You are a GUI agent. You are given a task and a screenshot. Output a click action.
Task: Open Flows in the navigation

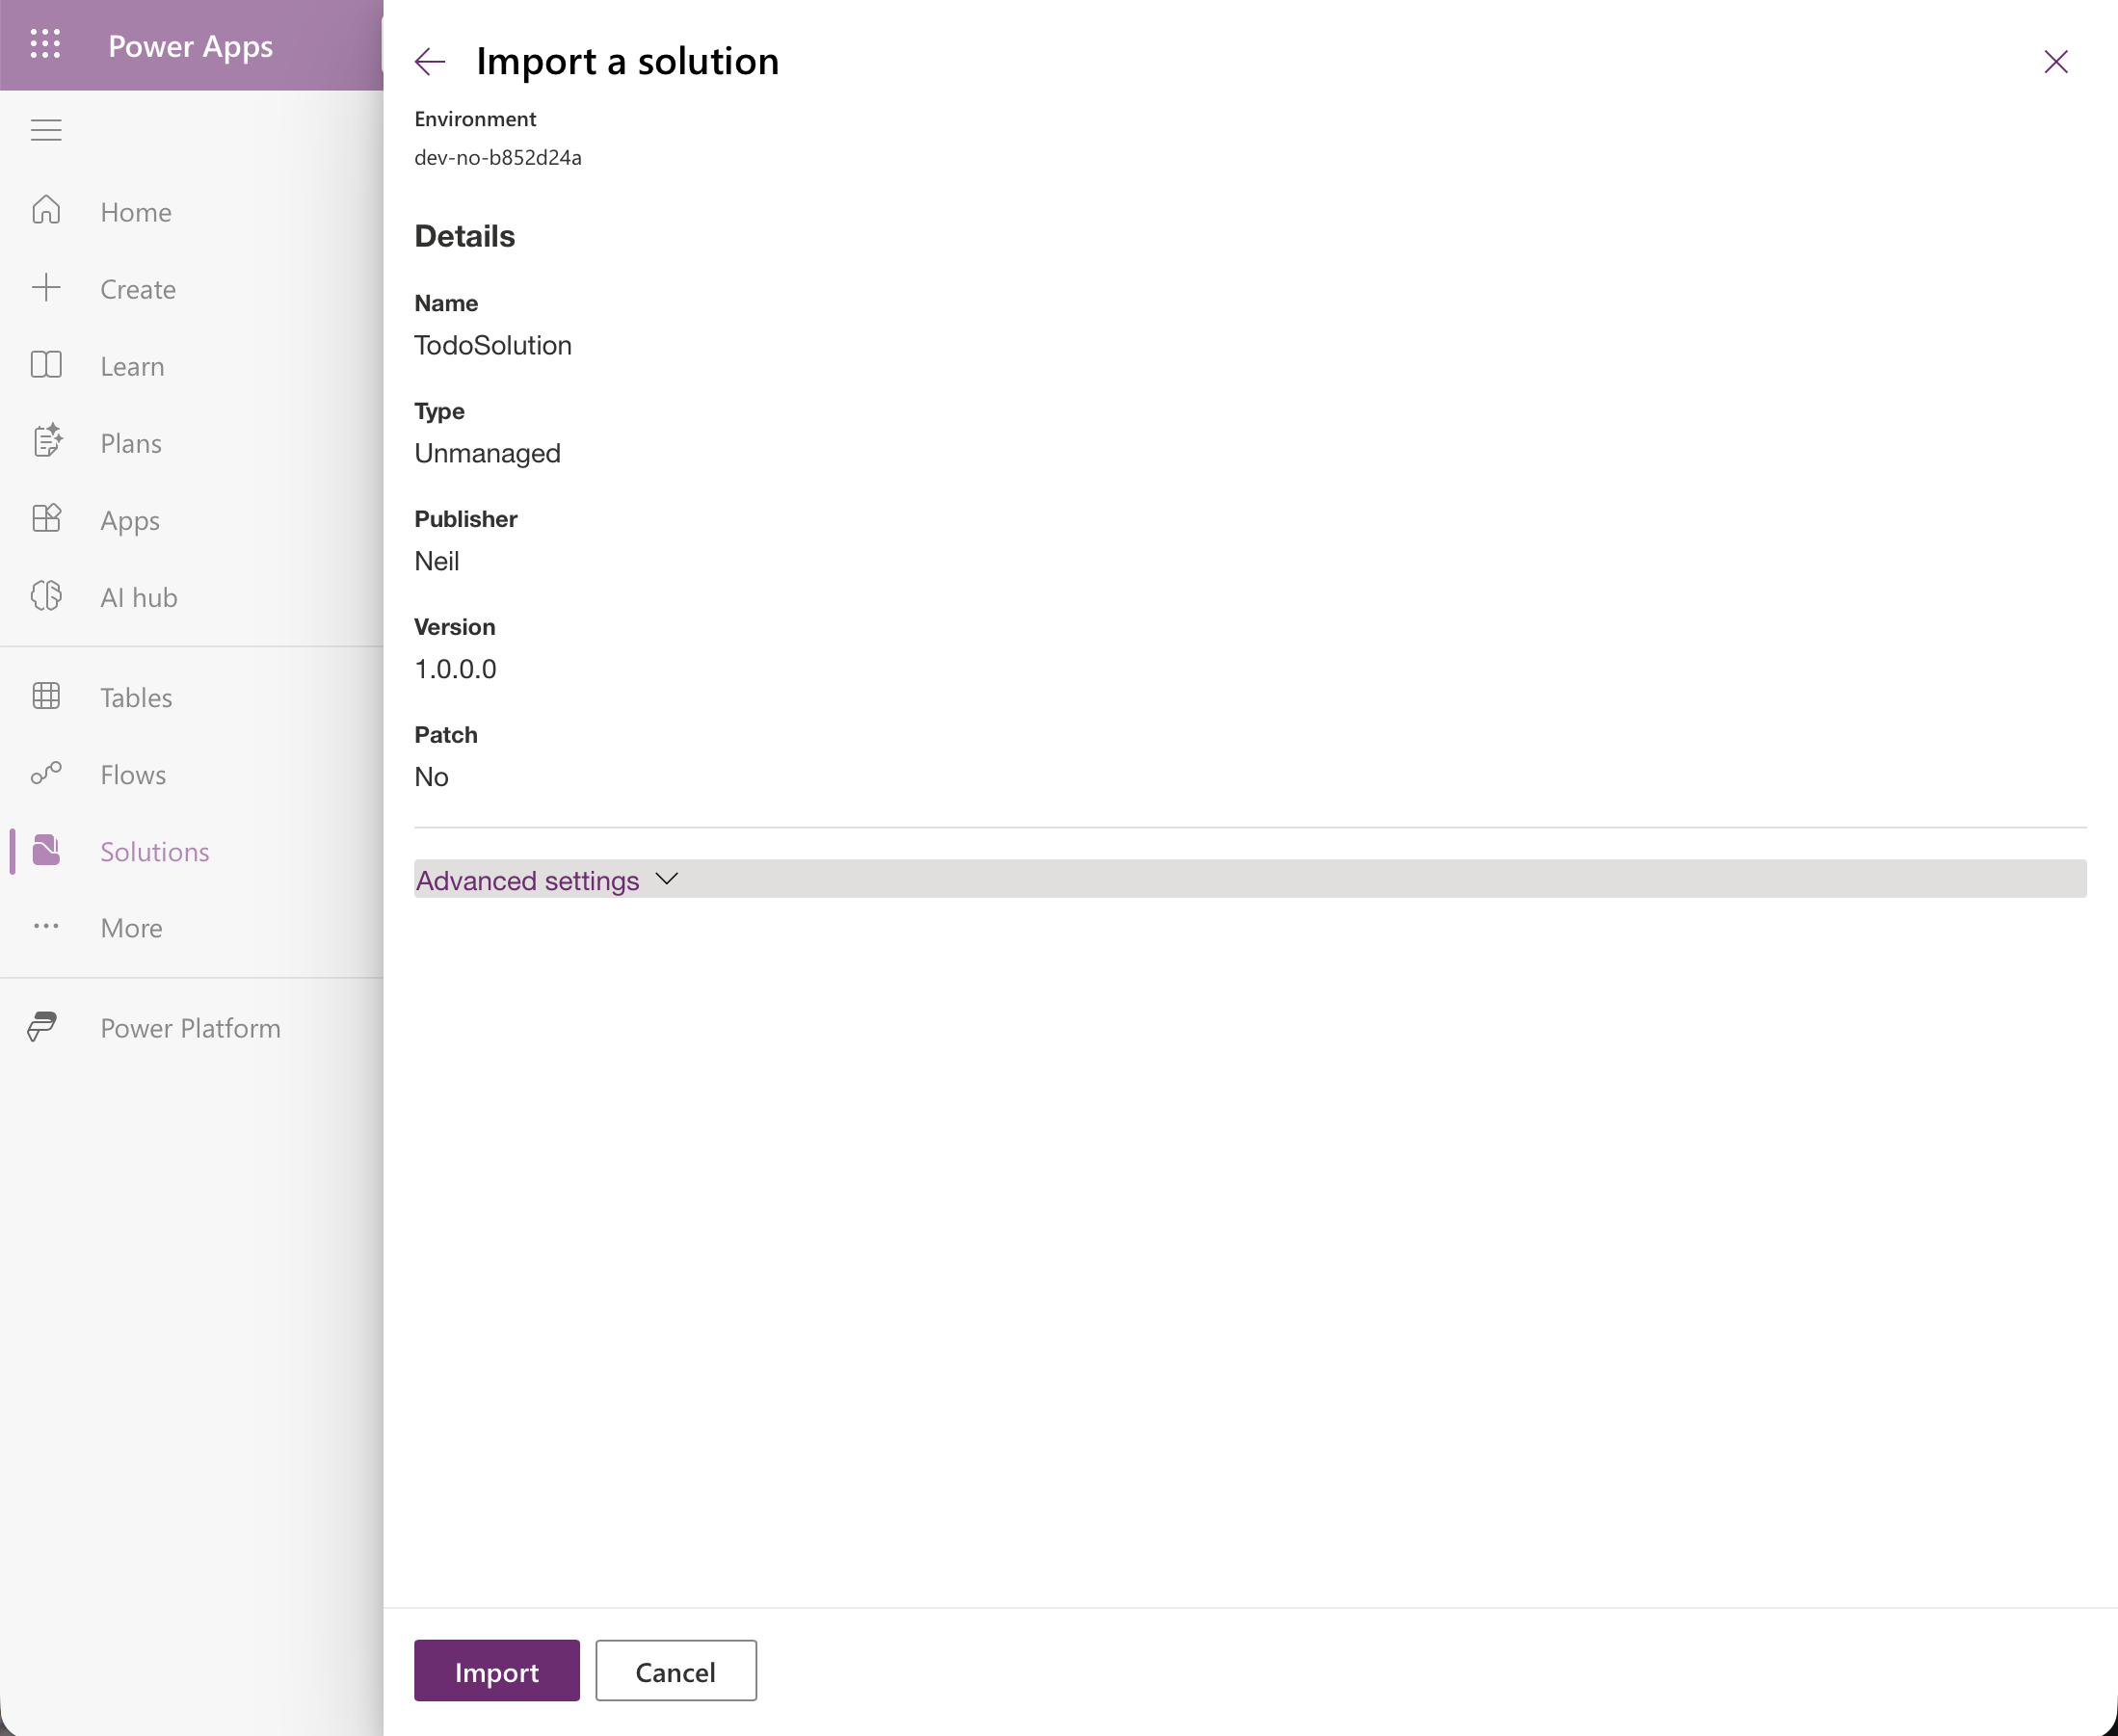click(x=133, y=774)
